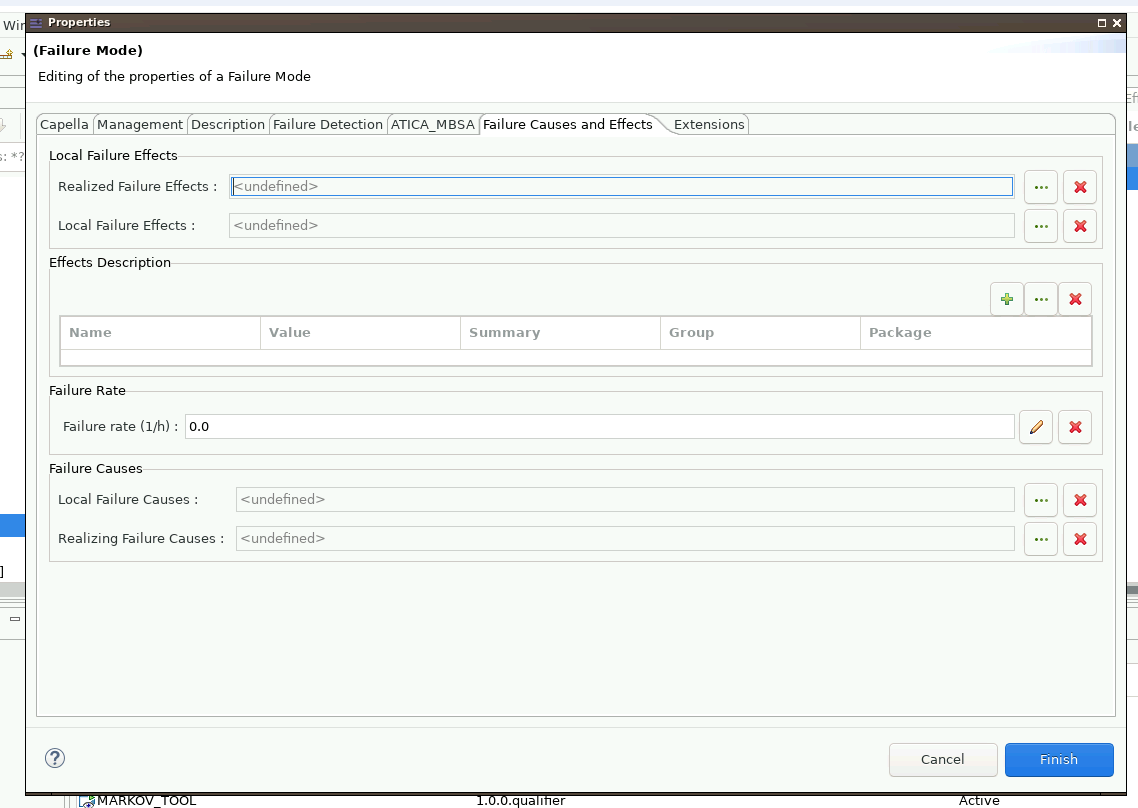Viewport: 1138px width, 808px height.
Task: Browse for Local Failure Effects field
Action: (x=1041, y=227)
